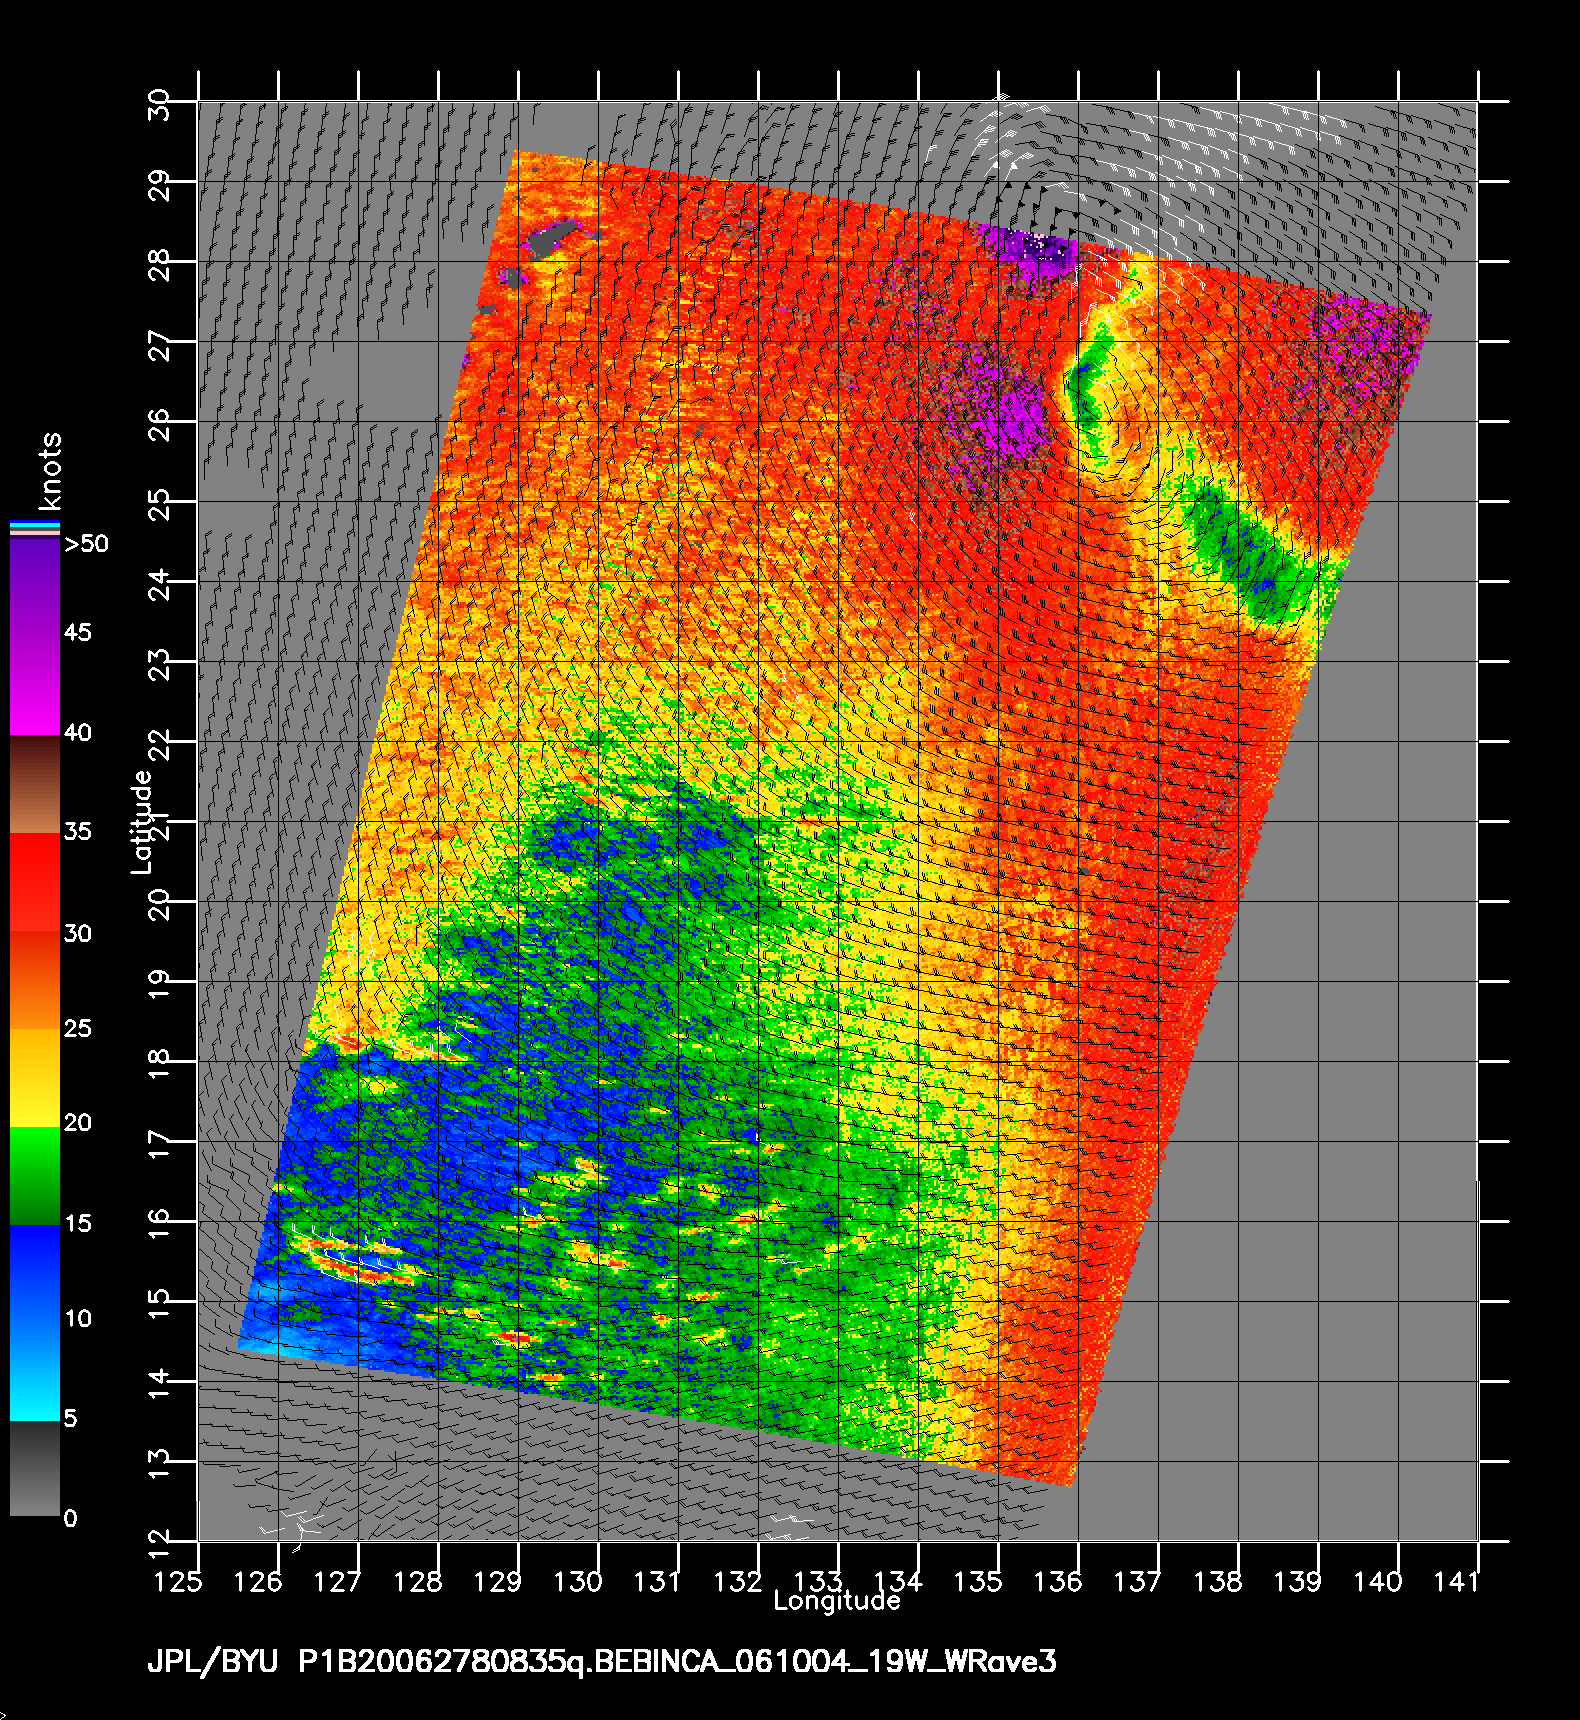This screenshot has width=1580, height=1720.
Task: Select longitude axis label 130
Action: point(578,1582)
